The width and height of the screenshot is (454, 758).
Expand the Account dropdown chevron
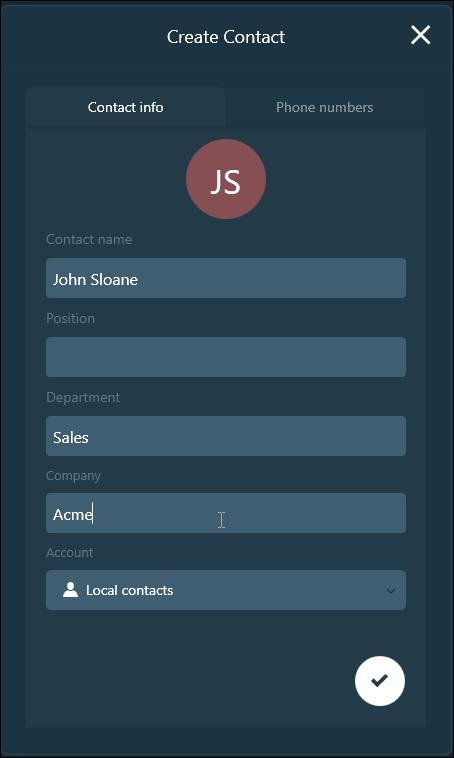[391, 591]
